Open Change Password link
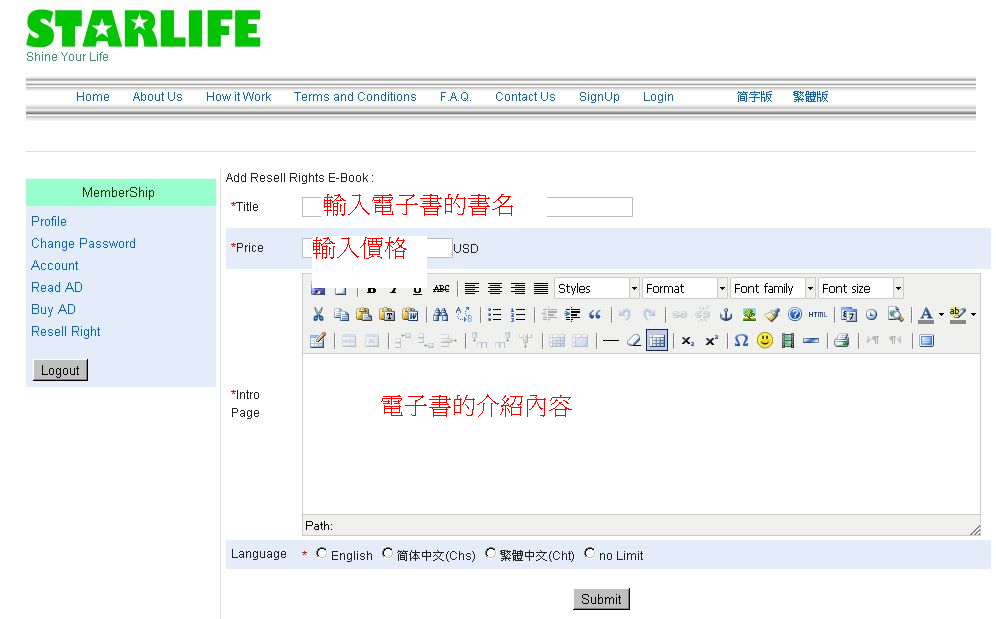996x619 pixels. 83,243
